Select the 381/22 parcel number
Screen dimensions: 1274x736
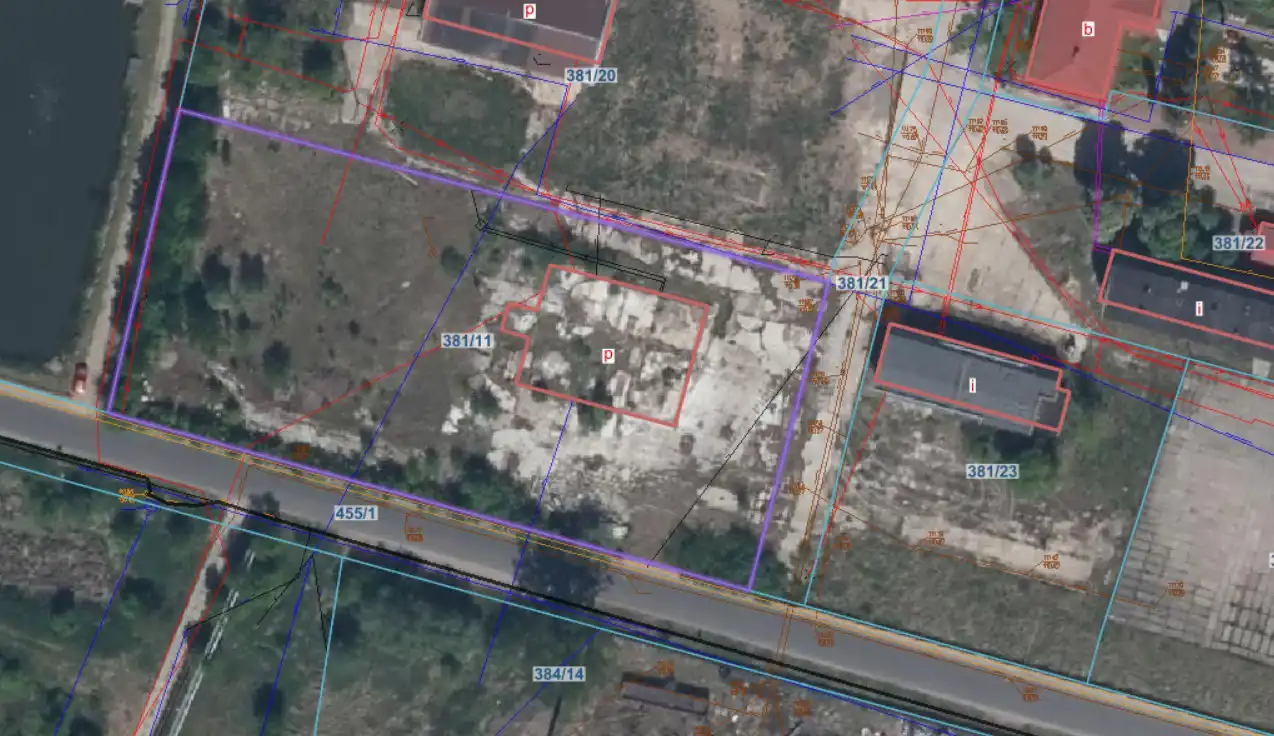click(x=1238, y=243)
